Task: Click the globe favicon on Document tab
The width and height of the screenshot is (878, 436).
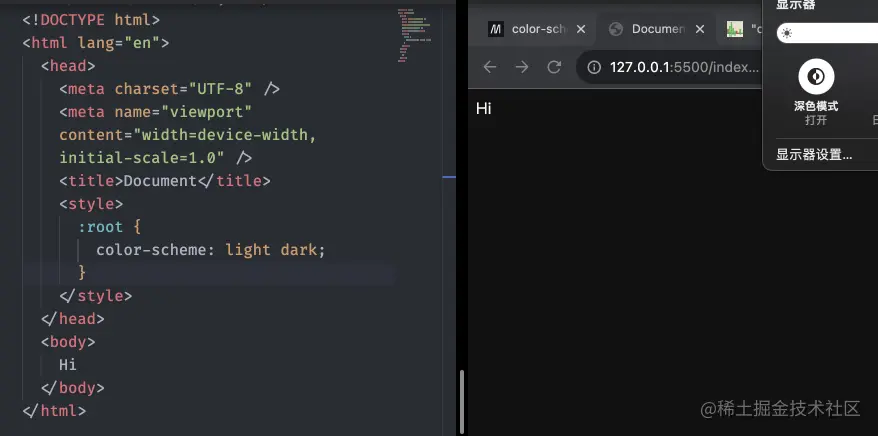Action: tap(616, 29)
